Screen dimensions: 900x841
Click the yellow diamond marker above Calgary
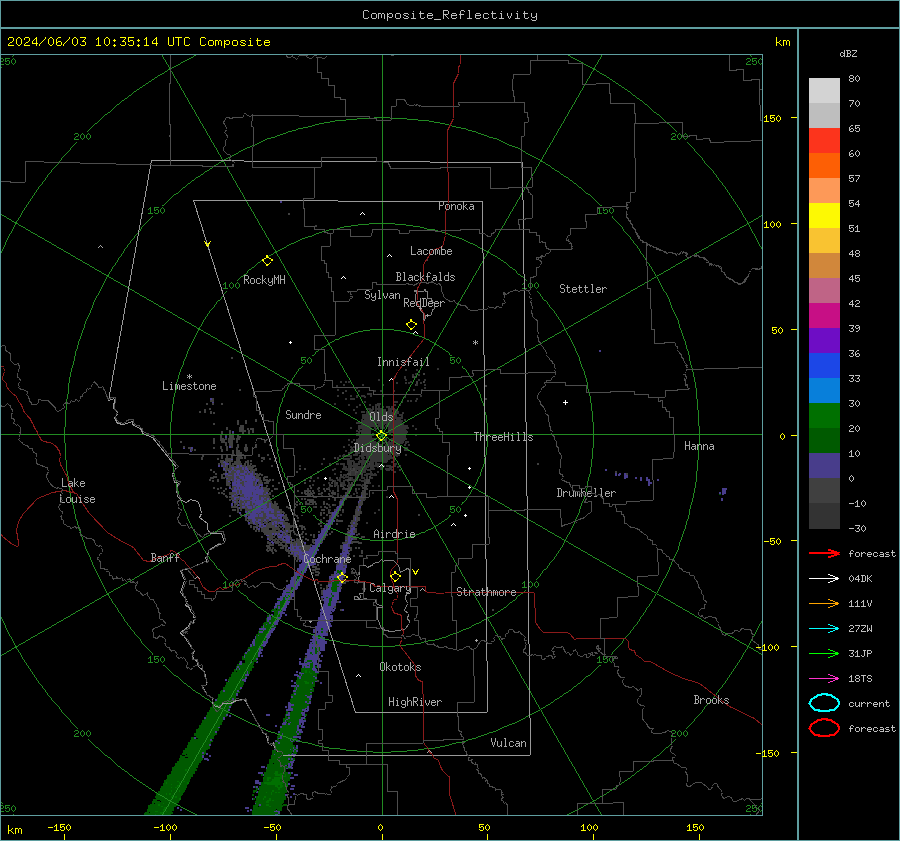coord(395,576)
